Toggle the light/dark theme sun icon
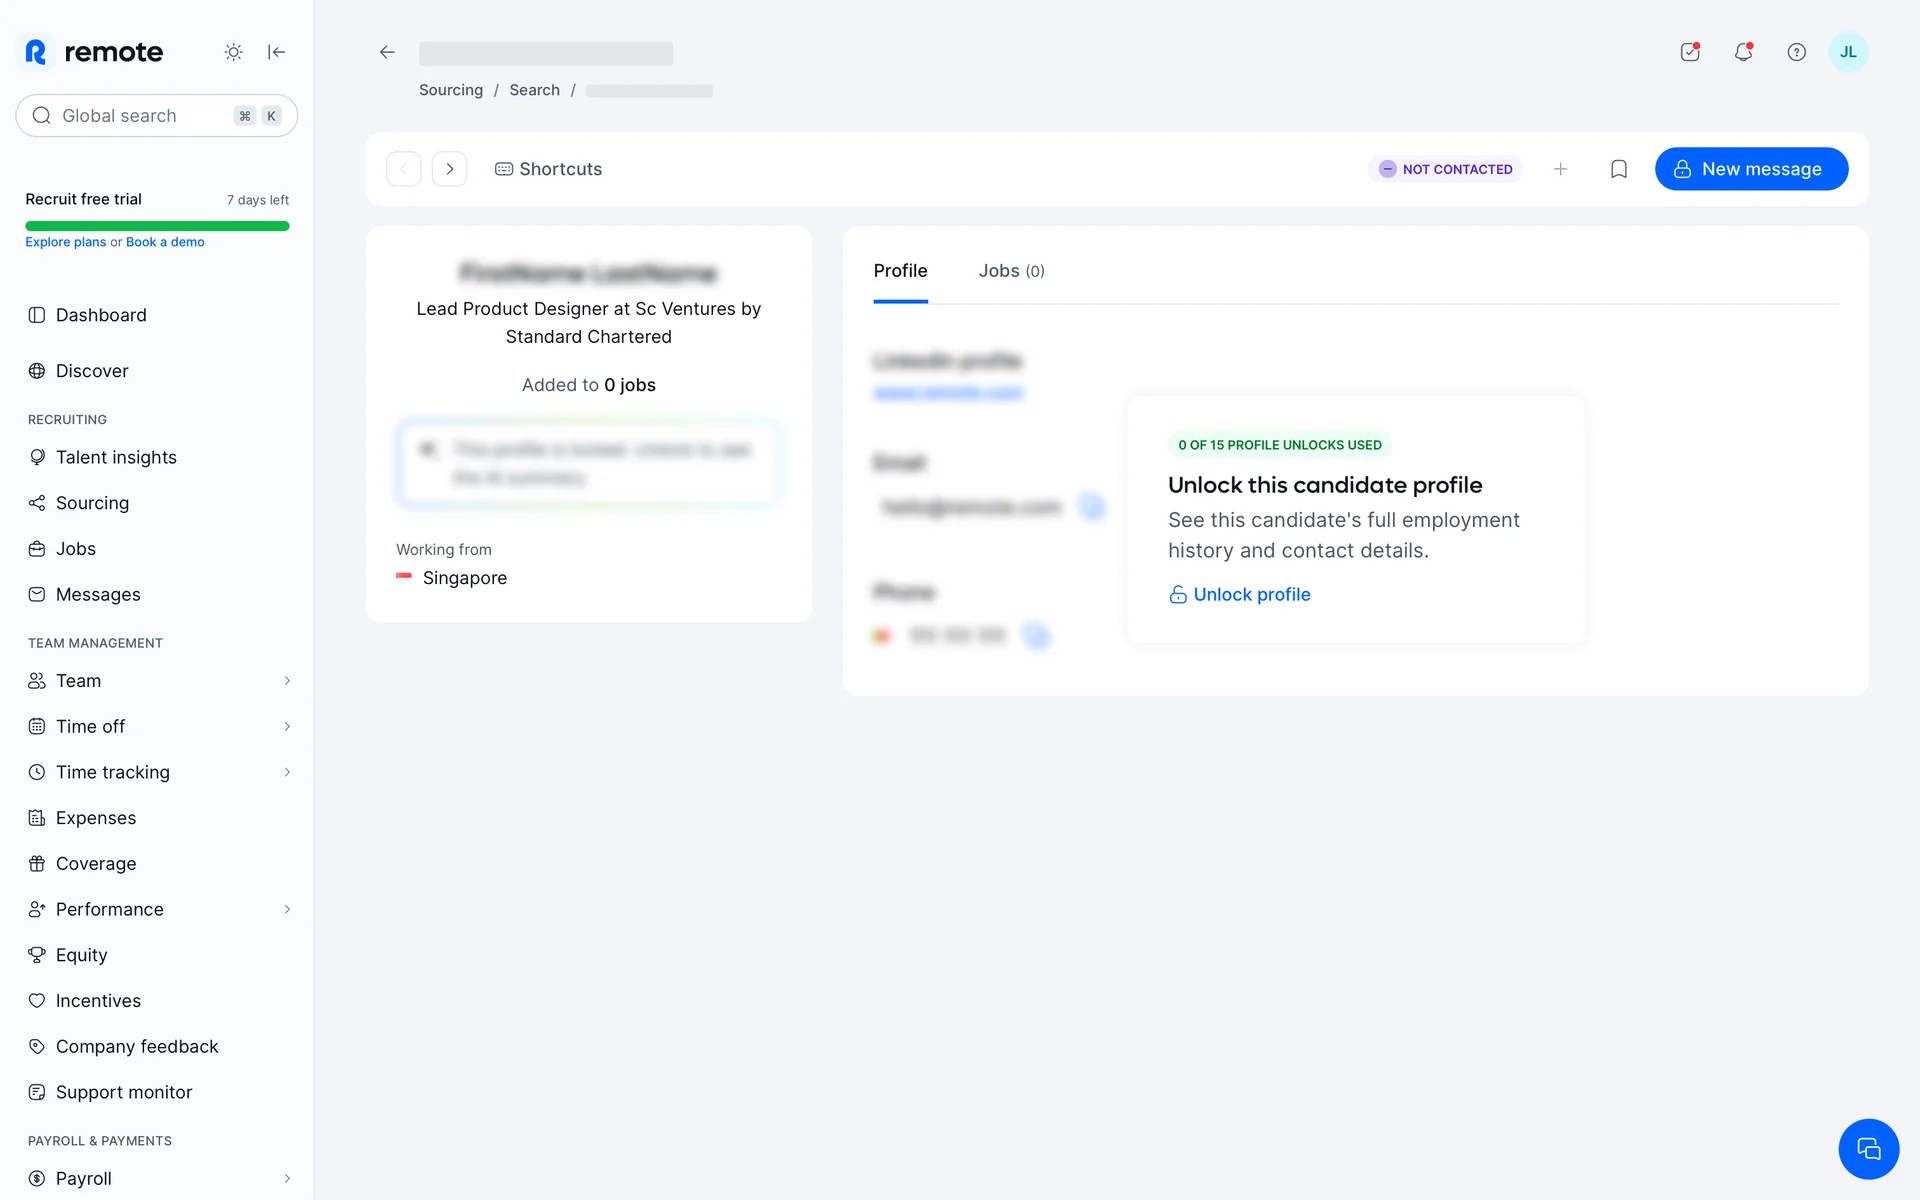 tap(233, 52)
